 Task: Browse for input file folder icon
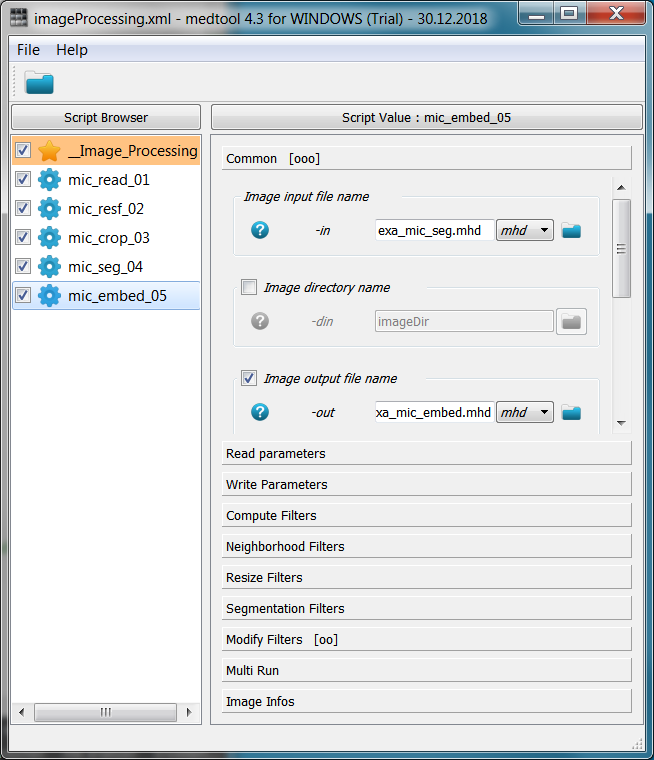(571, 231)
